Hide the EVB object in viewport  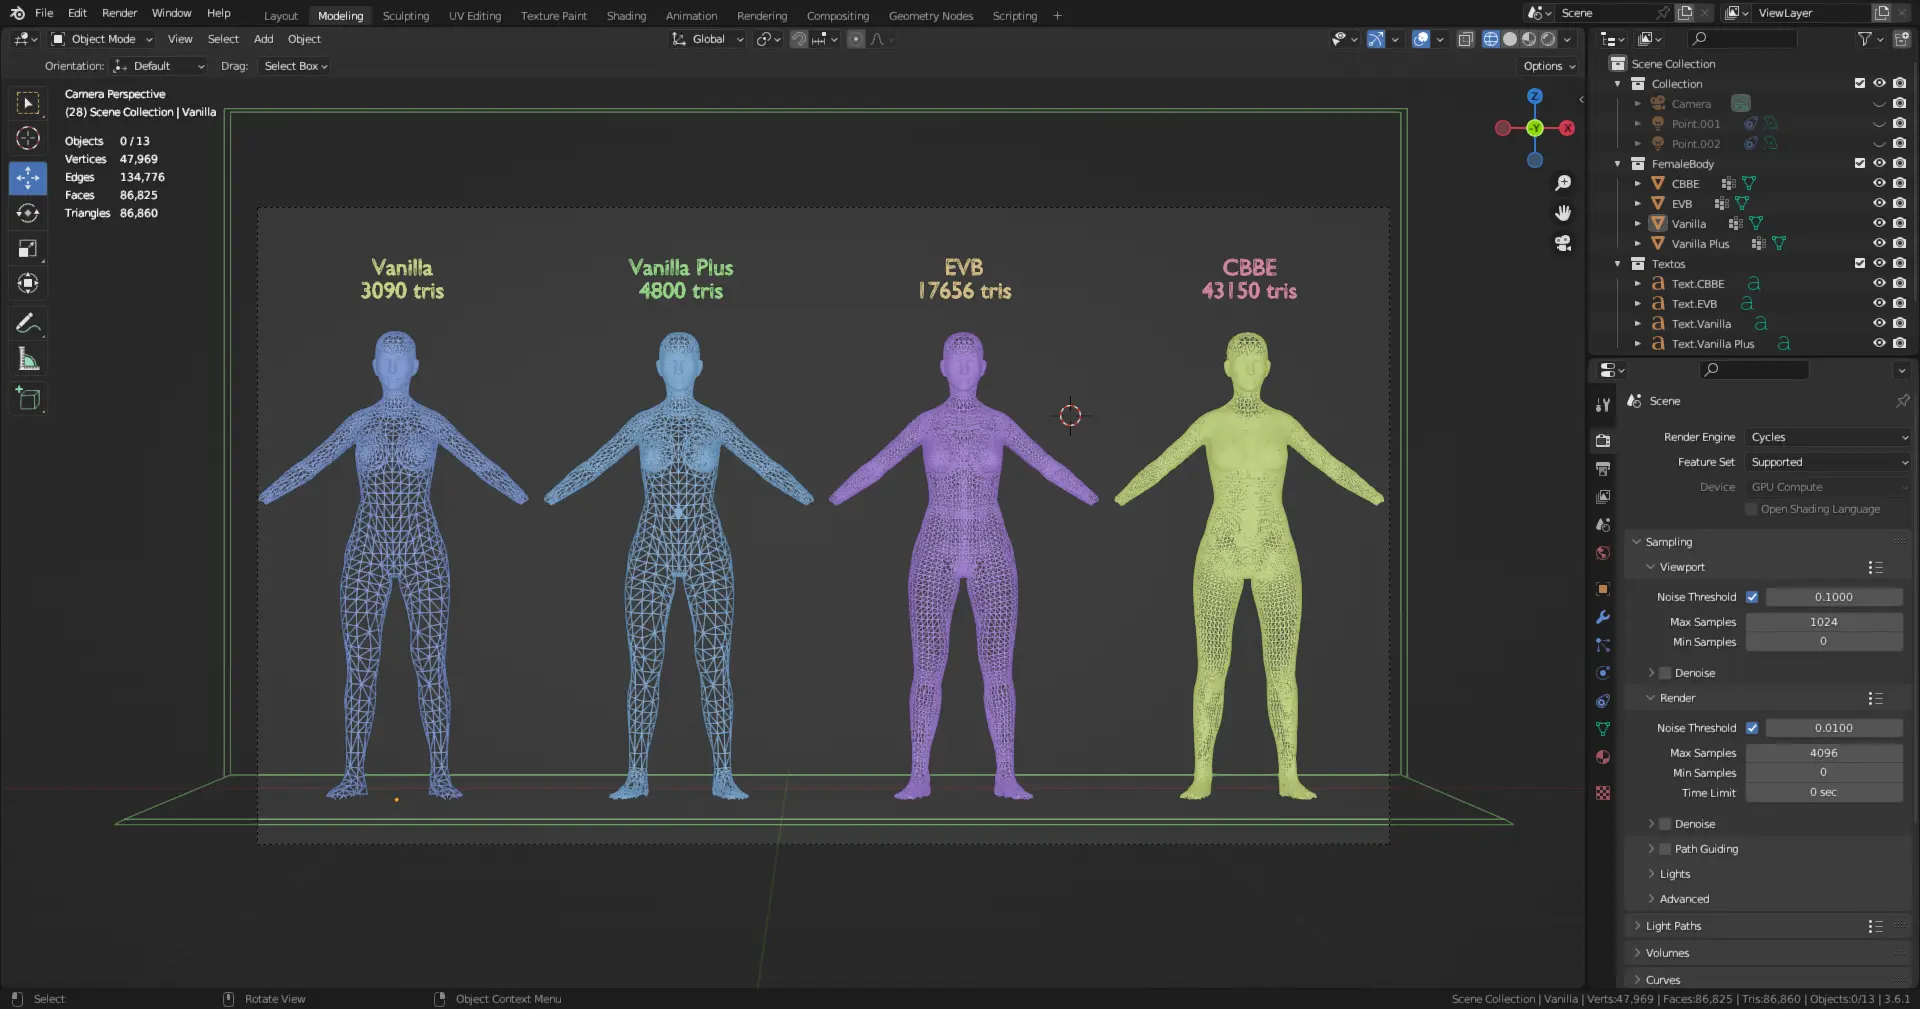click(1879, 203)
